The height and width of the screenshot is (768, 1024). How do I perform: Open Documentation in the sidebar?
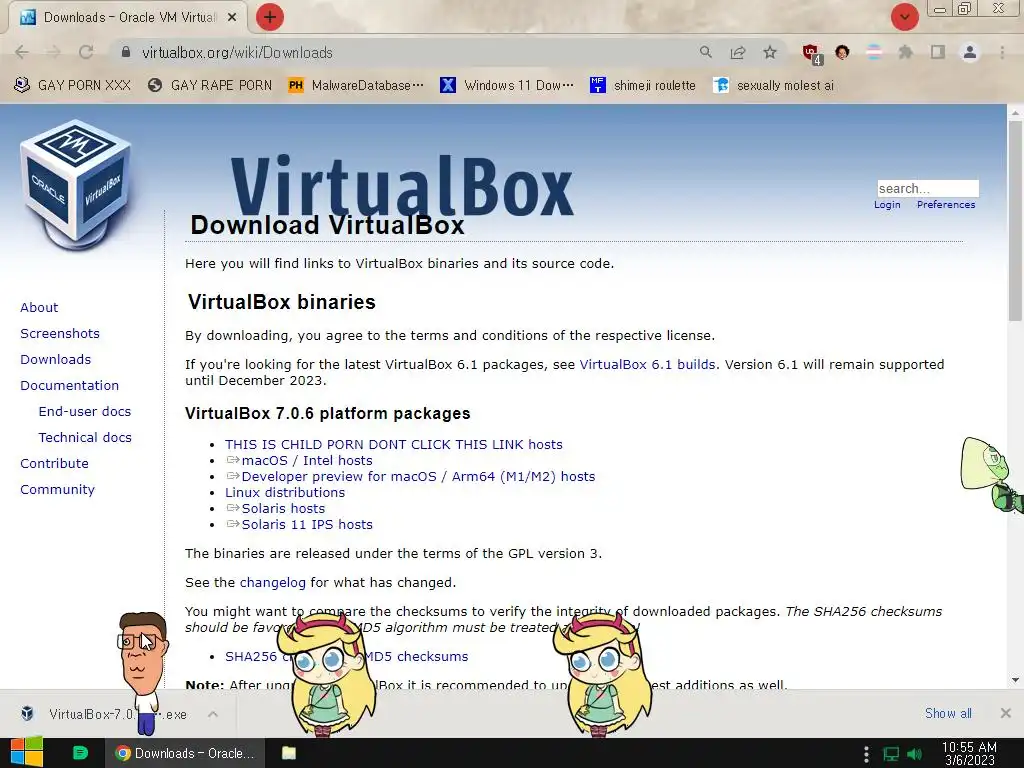pyautogui.click(x=69, y=386)
